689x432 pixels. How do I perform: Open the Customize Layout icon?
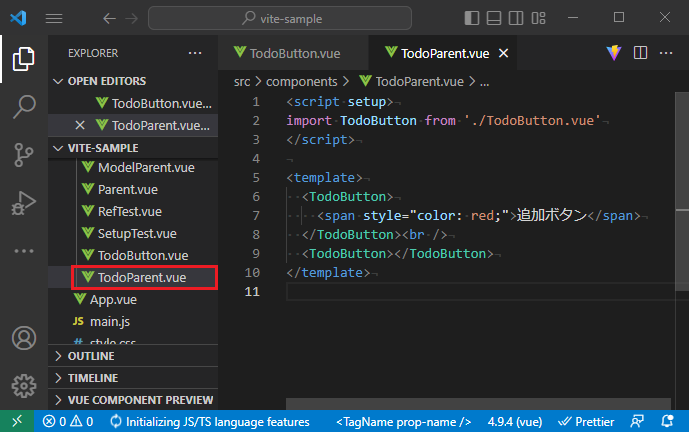[x=538, y=18]
